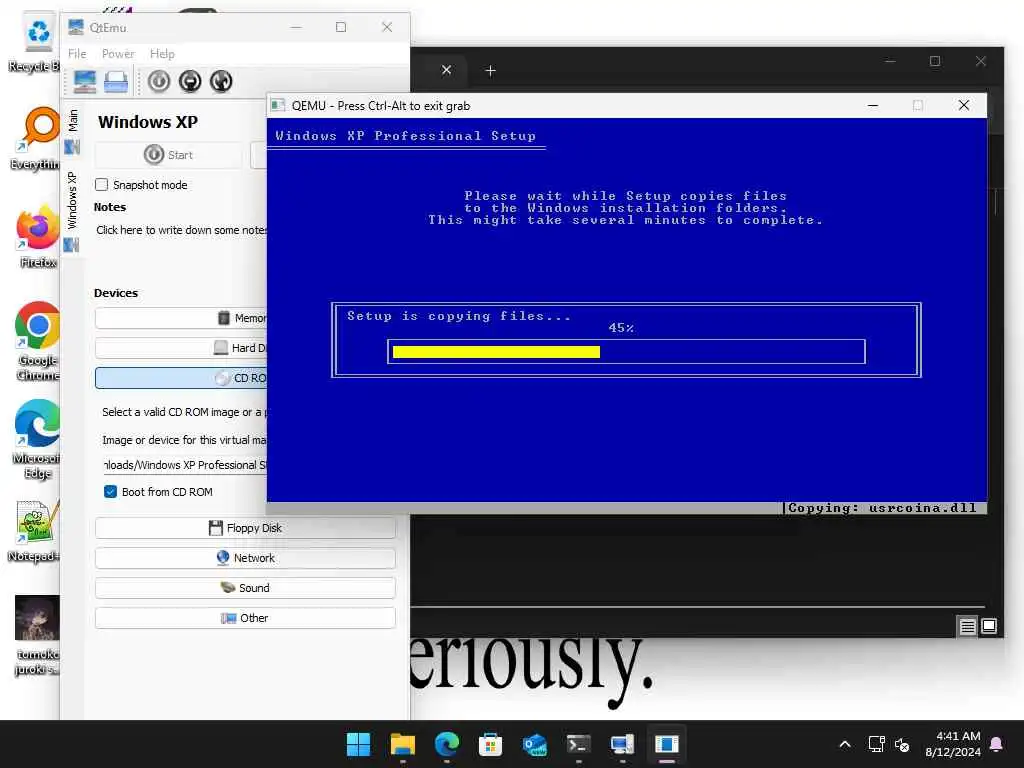Switch to the QEMU window taskbar icon
Image resolution: width=1024 pixels, height=768 pixels.
click(667, 744)
